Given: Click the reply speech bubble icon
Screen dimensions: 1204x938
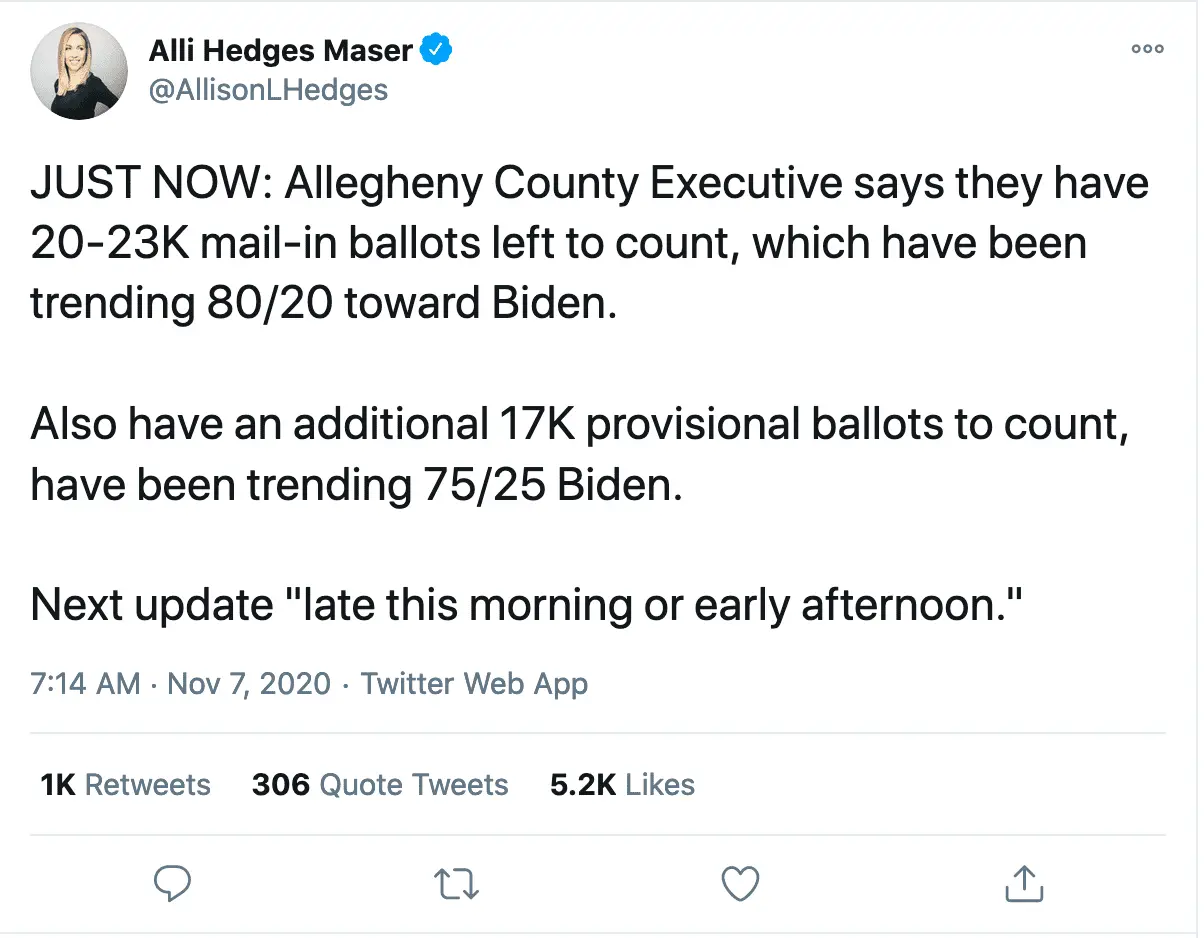Looking at the screenshot, I should pyautogui.click(x=173, y=883).
